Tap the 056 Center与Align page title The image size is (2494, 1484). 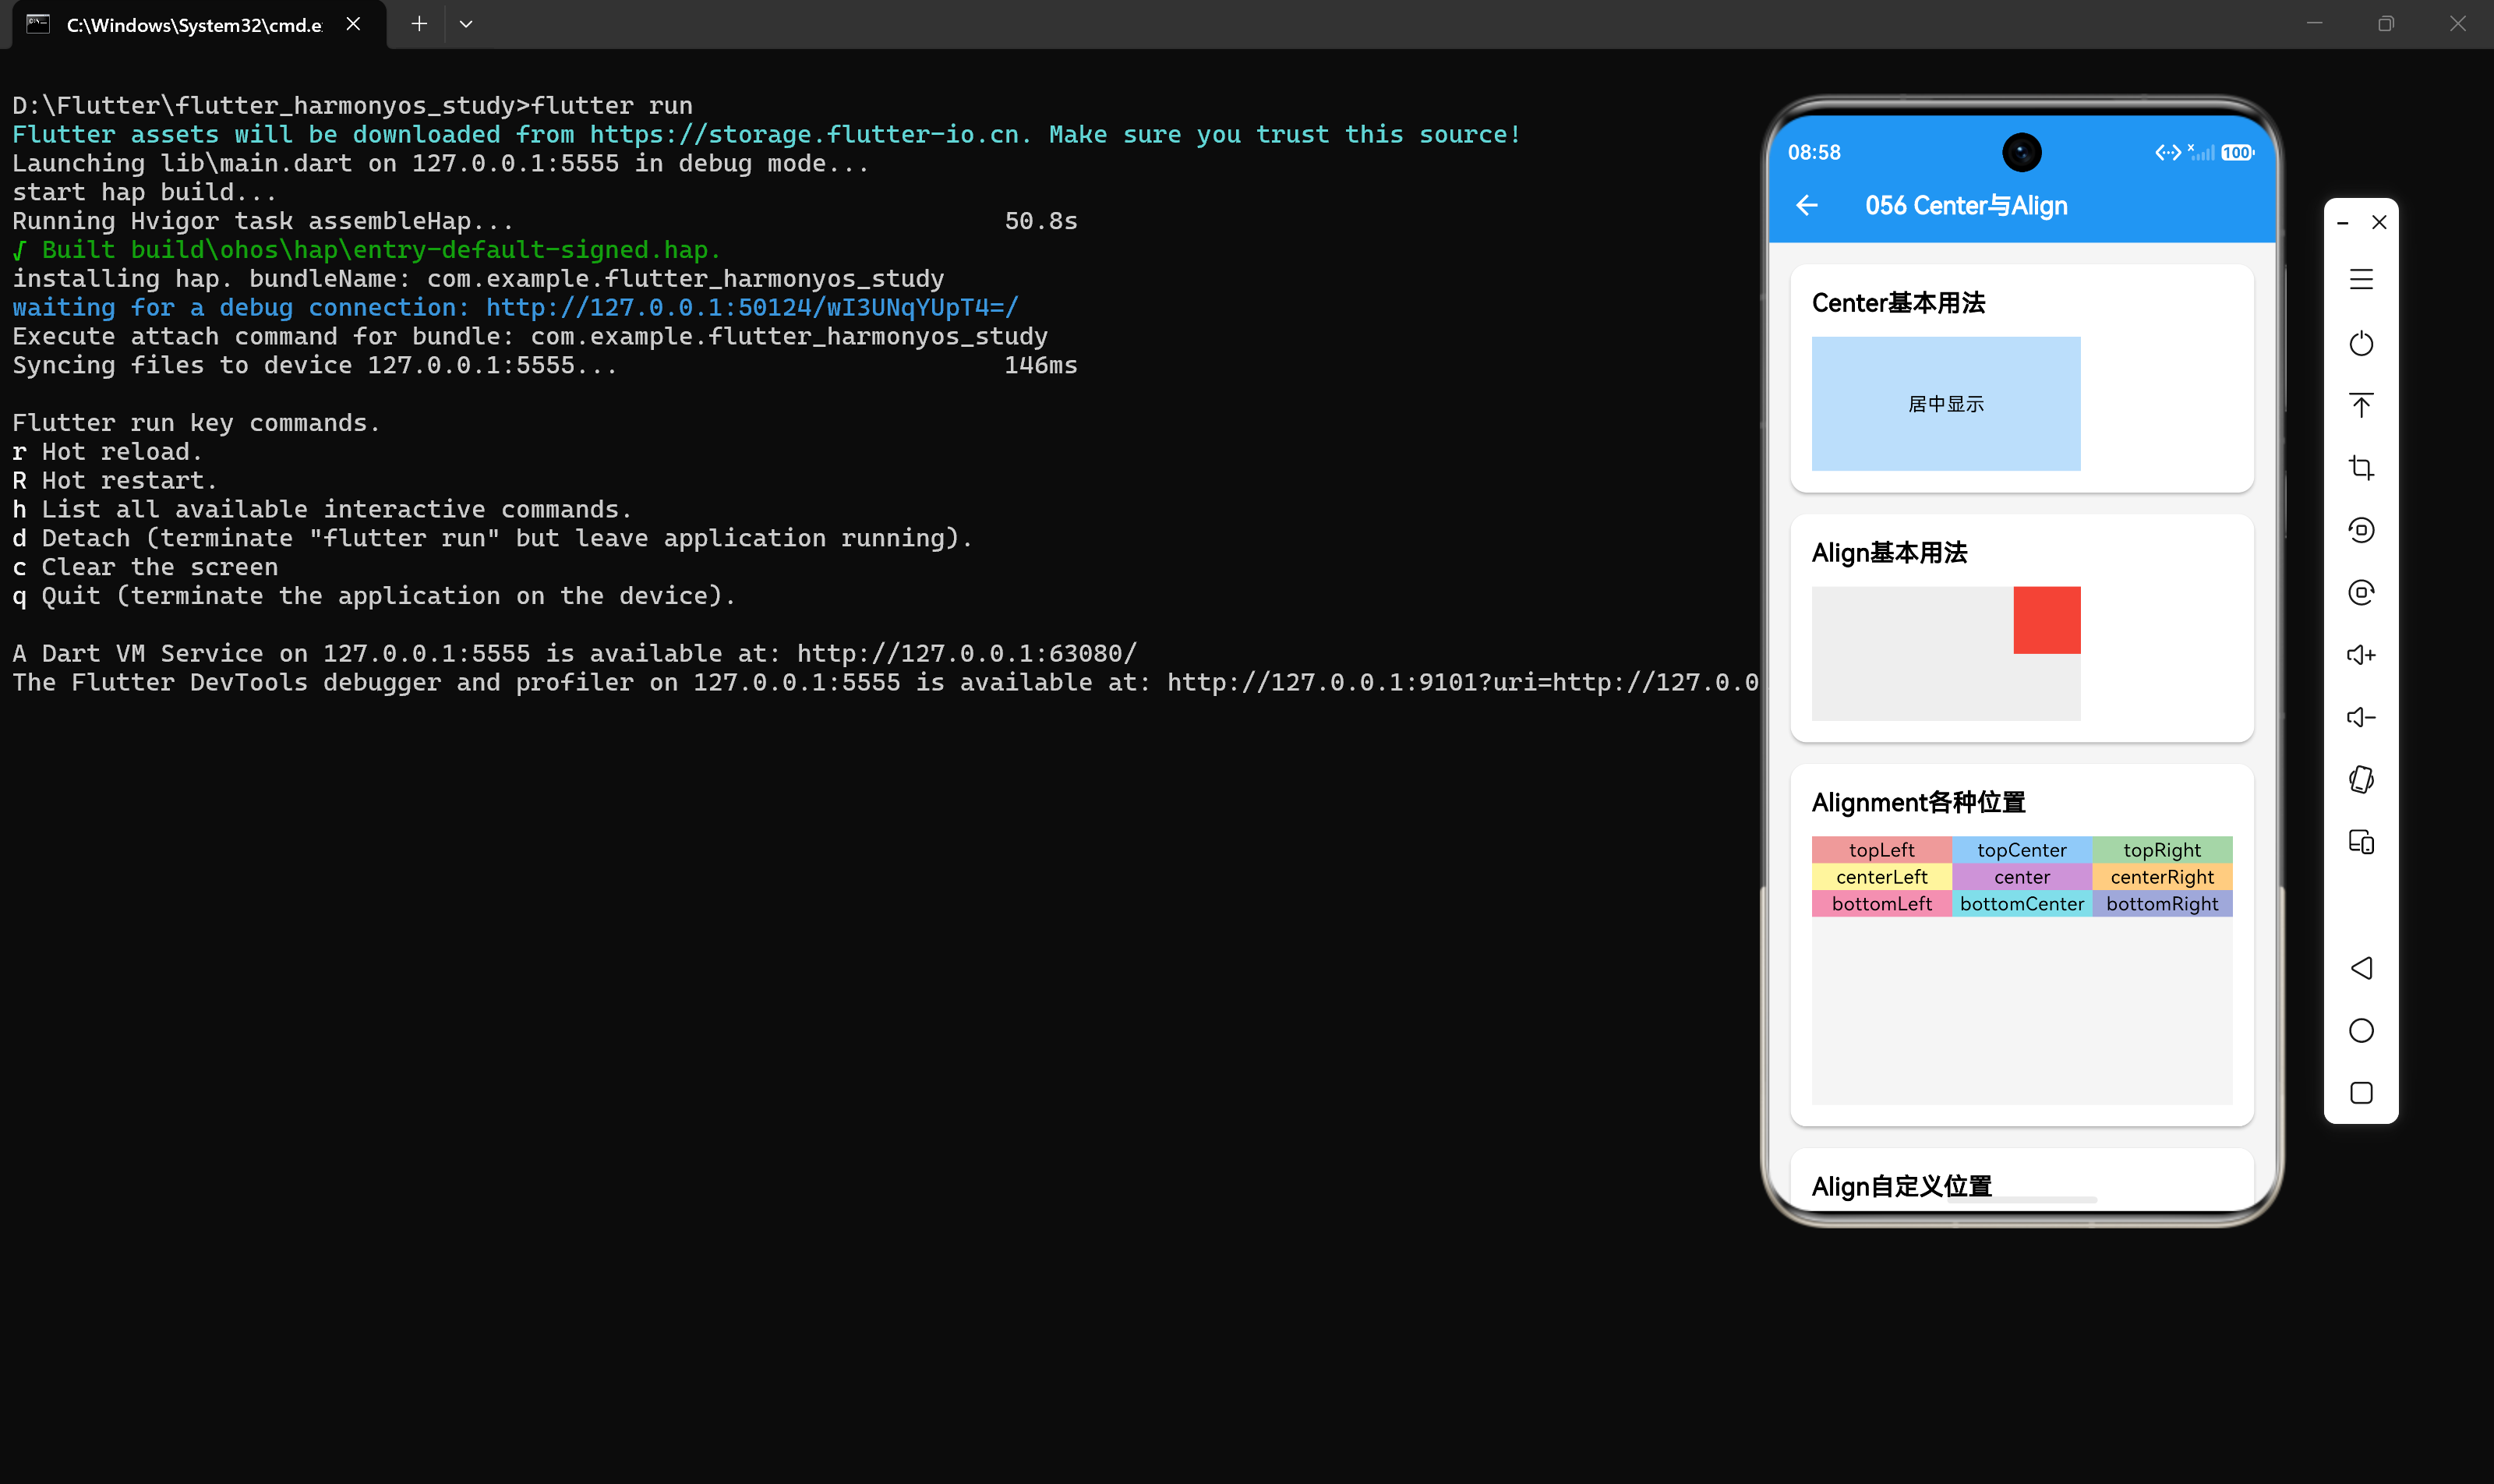pos(1966,206)
